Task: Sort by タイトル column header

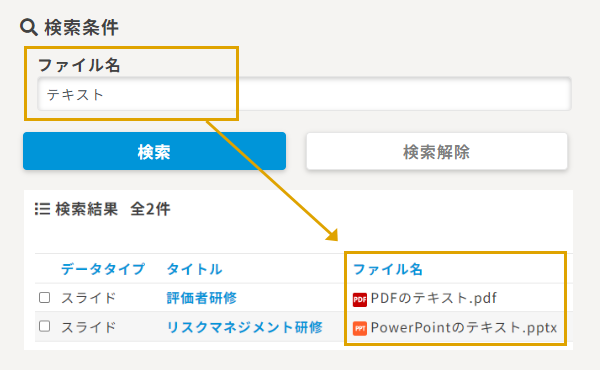Action: pyautogui.click(x=194, y=269)
